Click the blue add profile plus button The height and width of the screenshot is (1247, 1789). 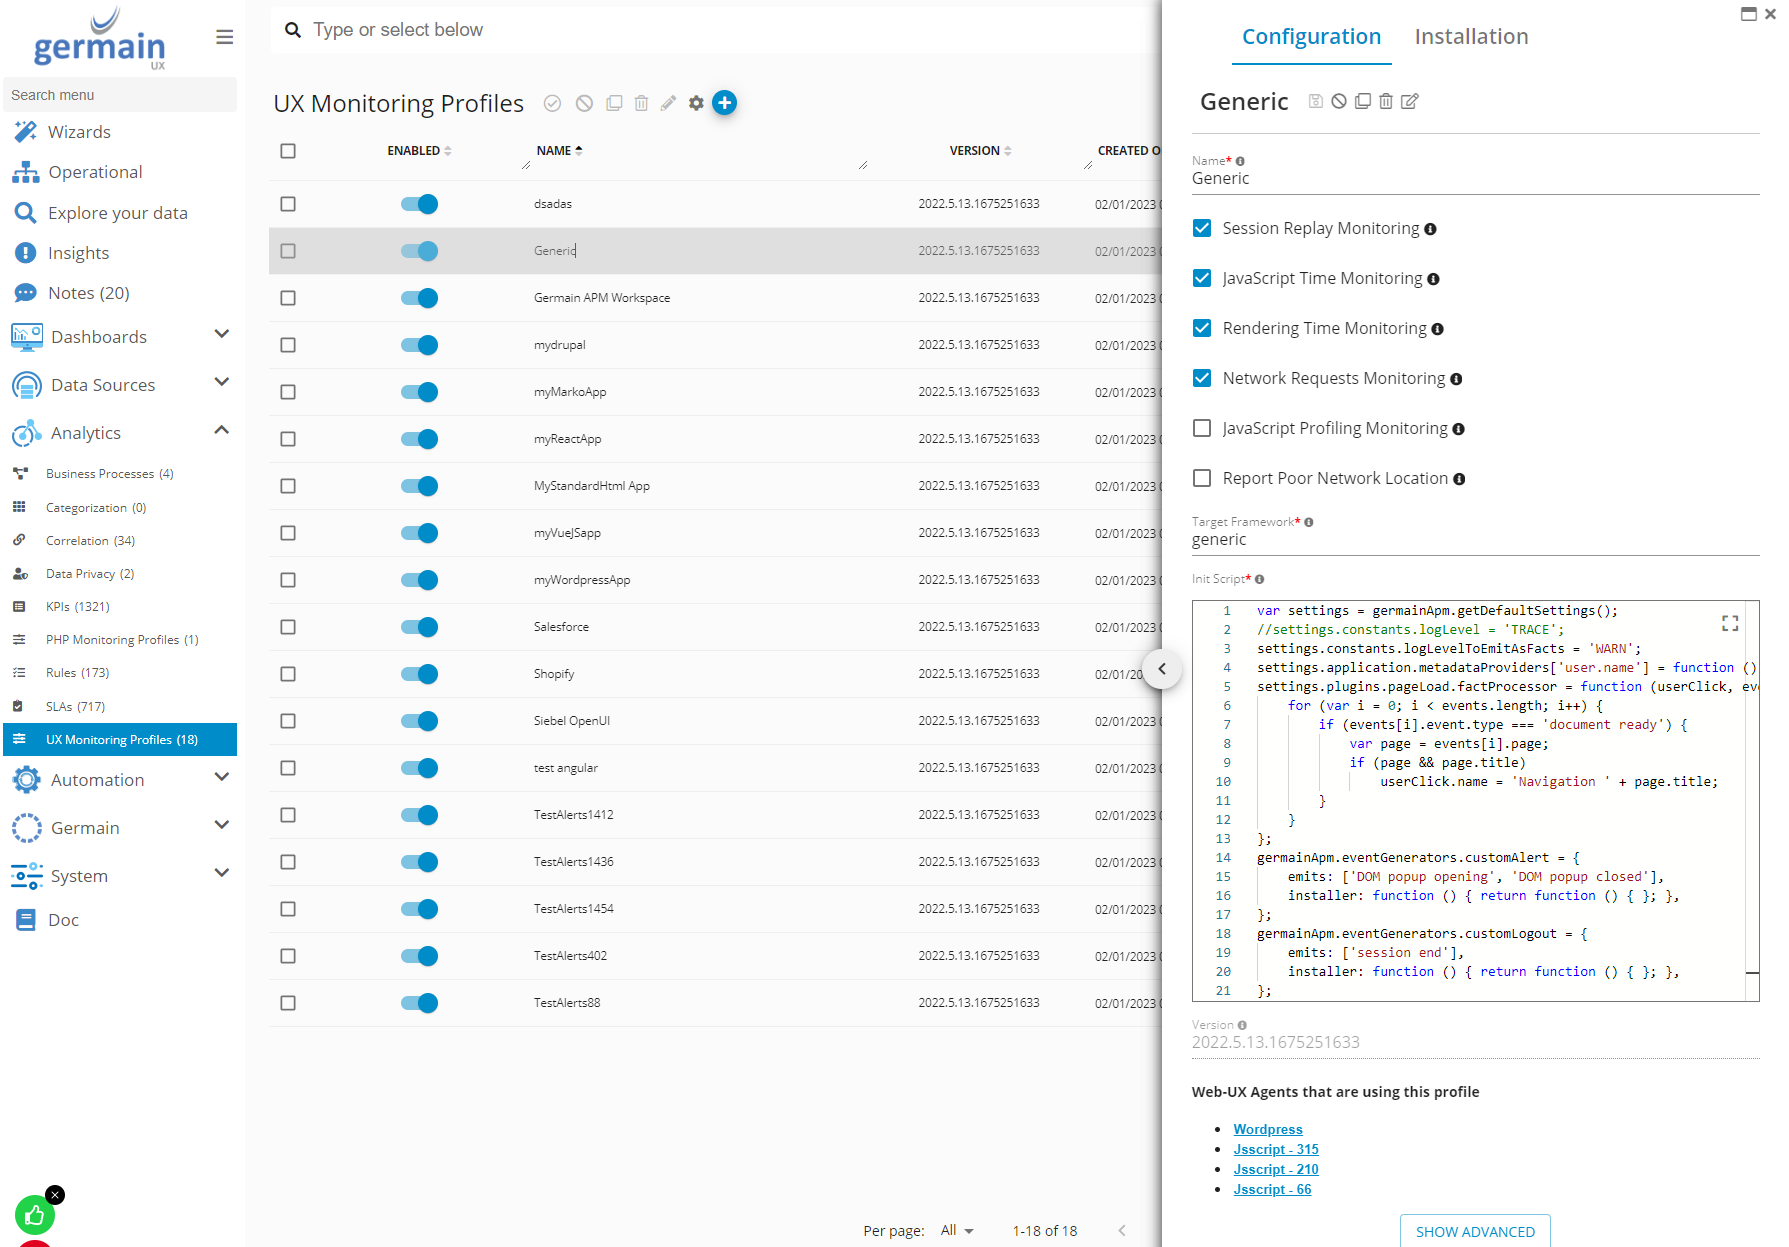pos(724,103)
